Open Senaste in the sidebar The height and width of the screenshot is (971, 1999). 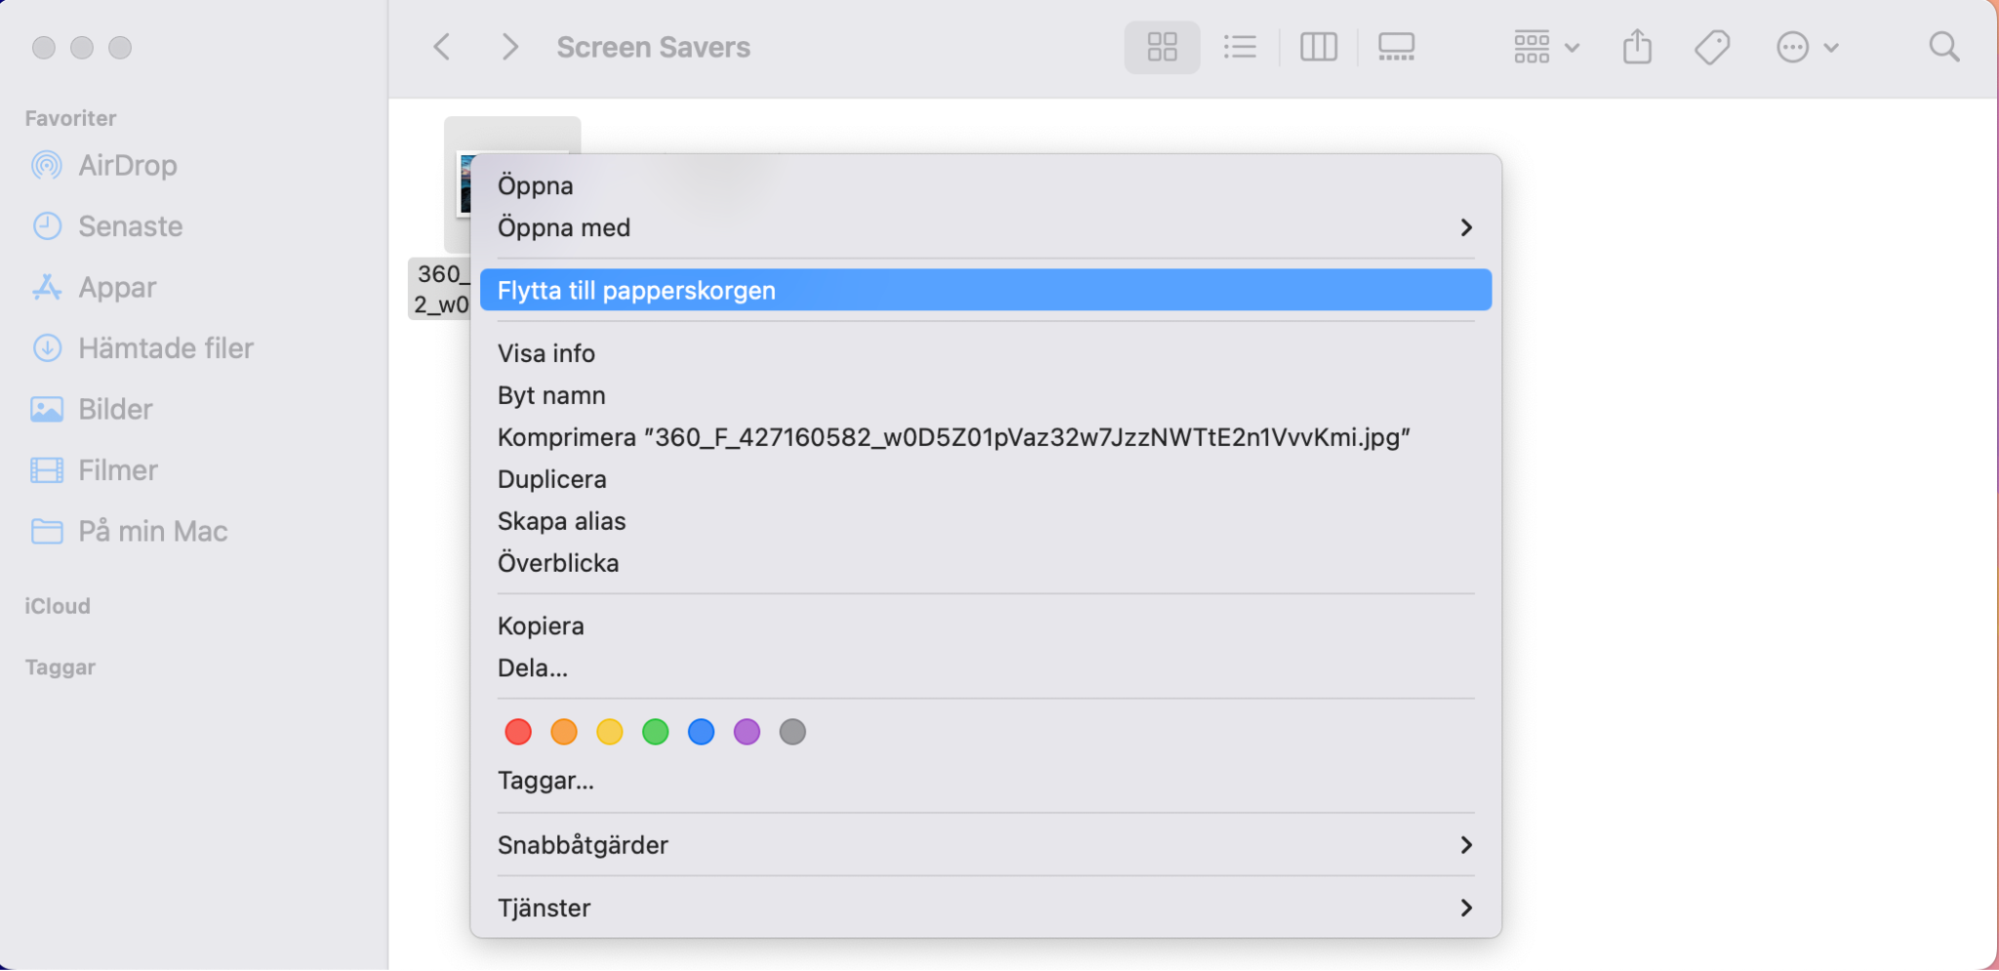pyautogui.click(x=107, y=226)
